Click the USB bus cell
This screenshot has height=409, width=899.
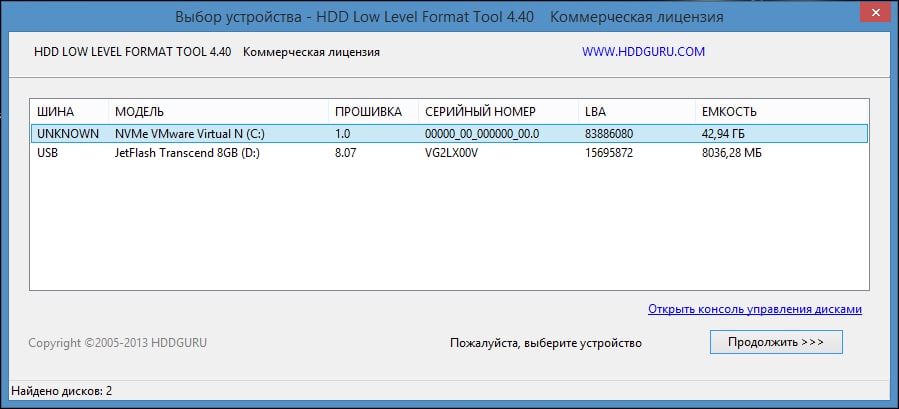[x=47, y=153]
